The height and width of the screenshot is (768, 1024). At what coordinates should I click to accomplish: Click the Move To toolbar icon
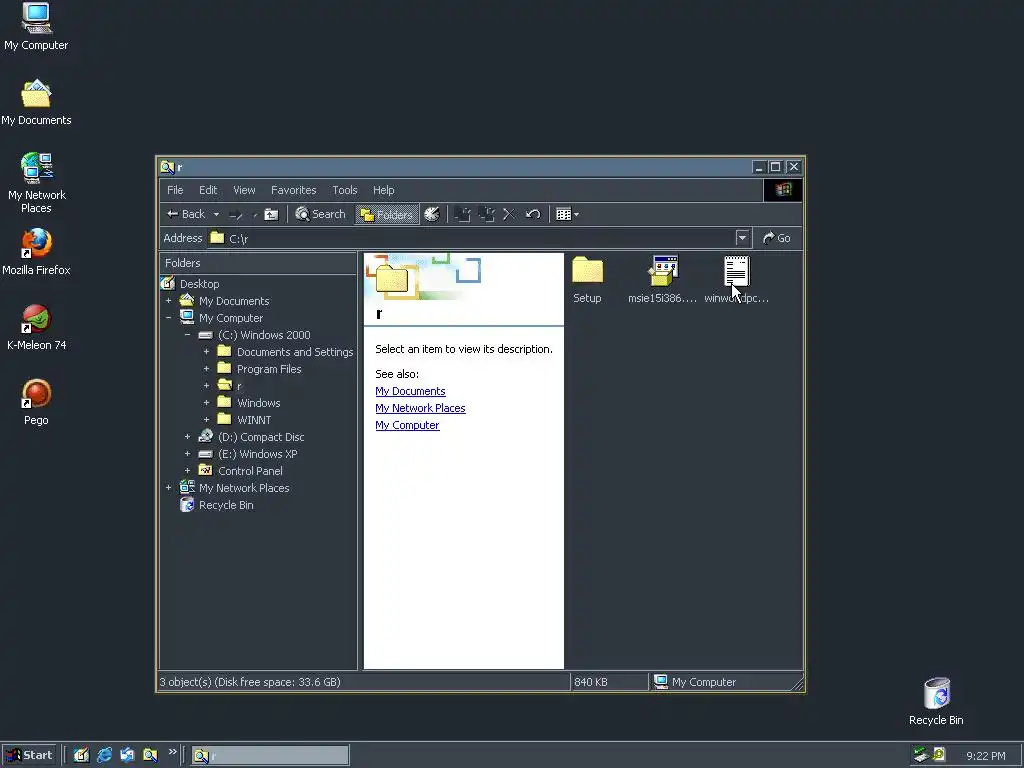pyautogui.click(x=462, y=214)
